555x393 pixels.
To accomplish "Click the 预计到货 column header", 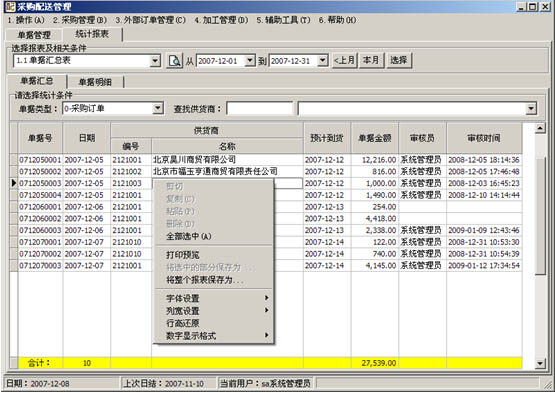I will (327, 138).
